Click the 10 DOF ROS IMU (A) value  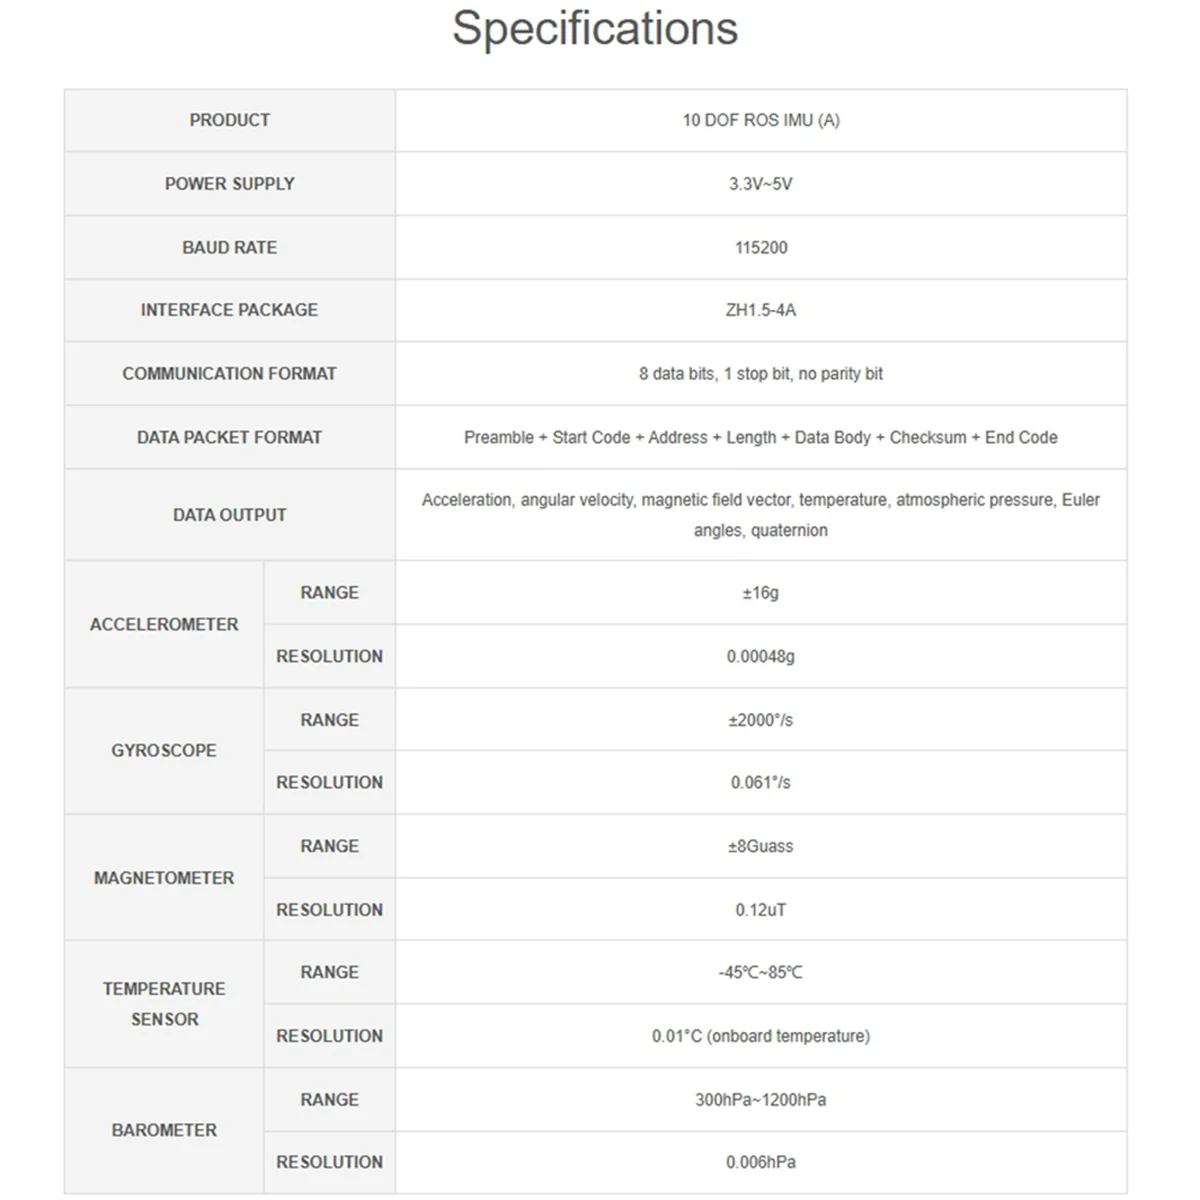[761, 120]
